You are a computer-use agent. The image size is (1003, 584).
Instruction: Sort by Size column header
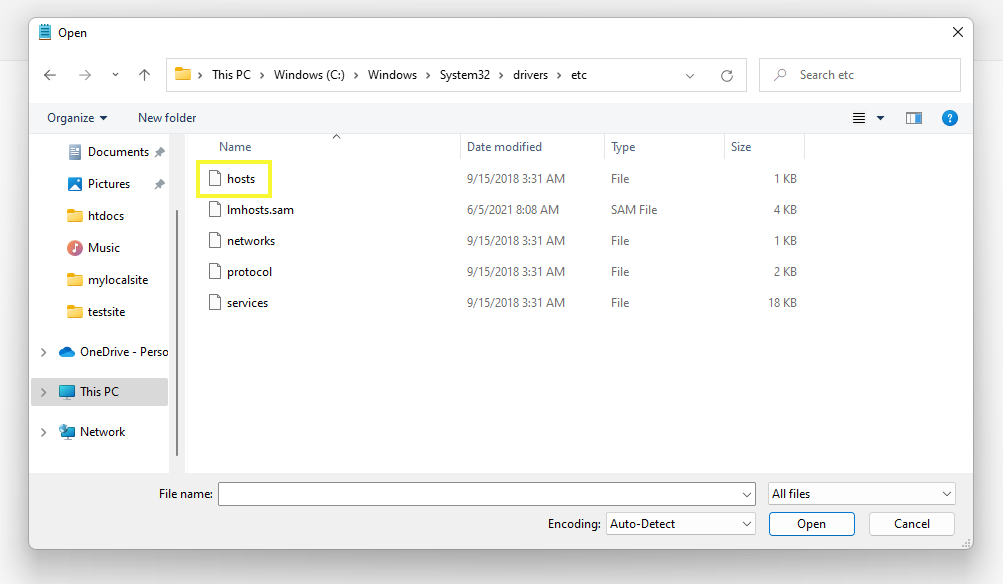[741, 146]
